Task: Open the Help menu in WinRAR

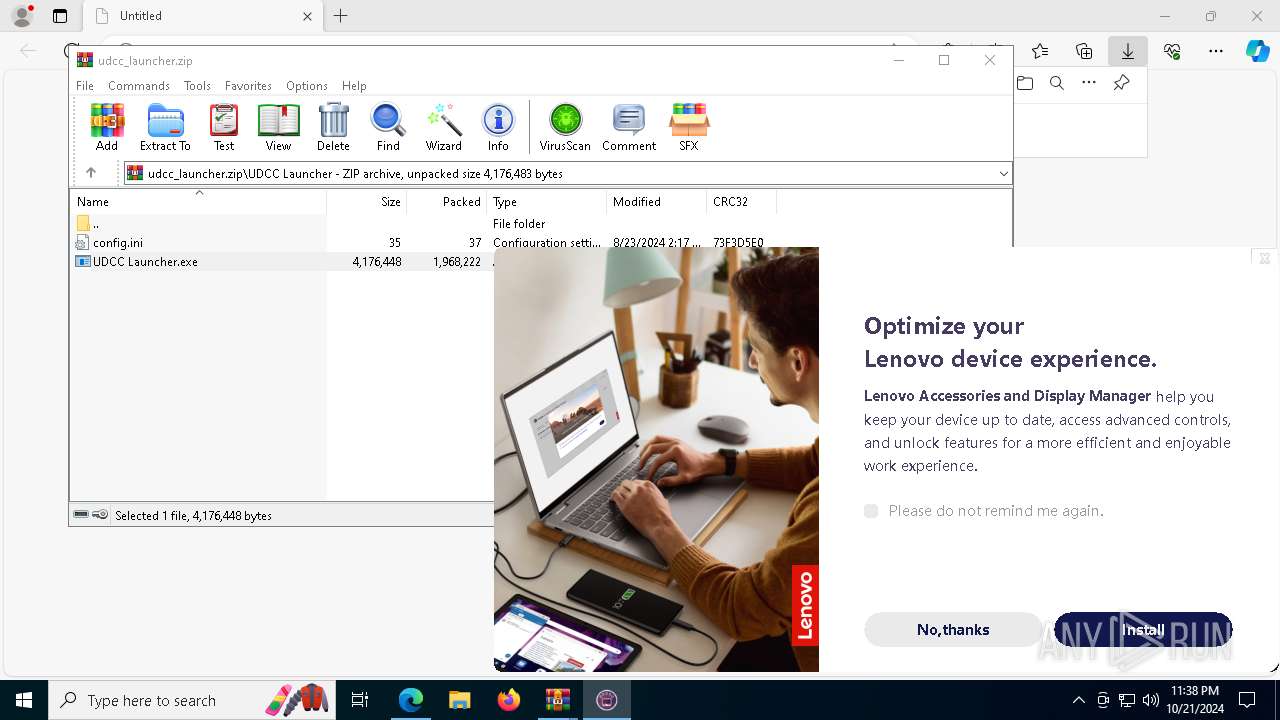Action: point(354,86)
